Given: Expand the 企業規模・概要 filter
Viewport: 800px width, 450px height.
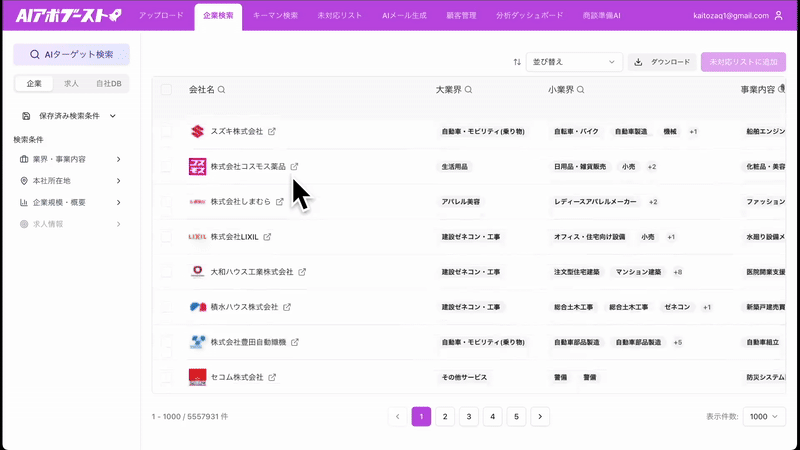Looking at the screenshot, I should [71, 203].
